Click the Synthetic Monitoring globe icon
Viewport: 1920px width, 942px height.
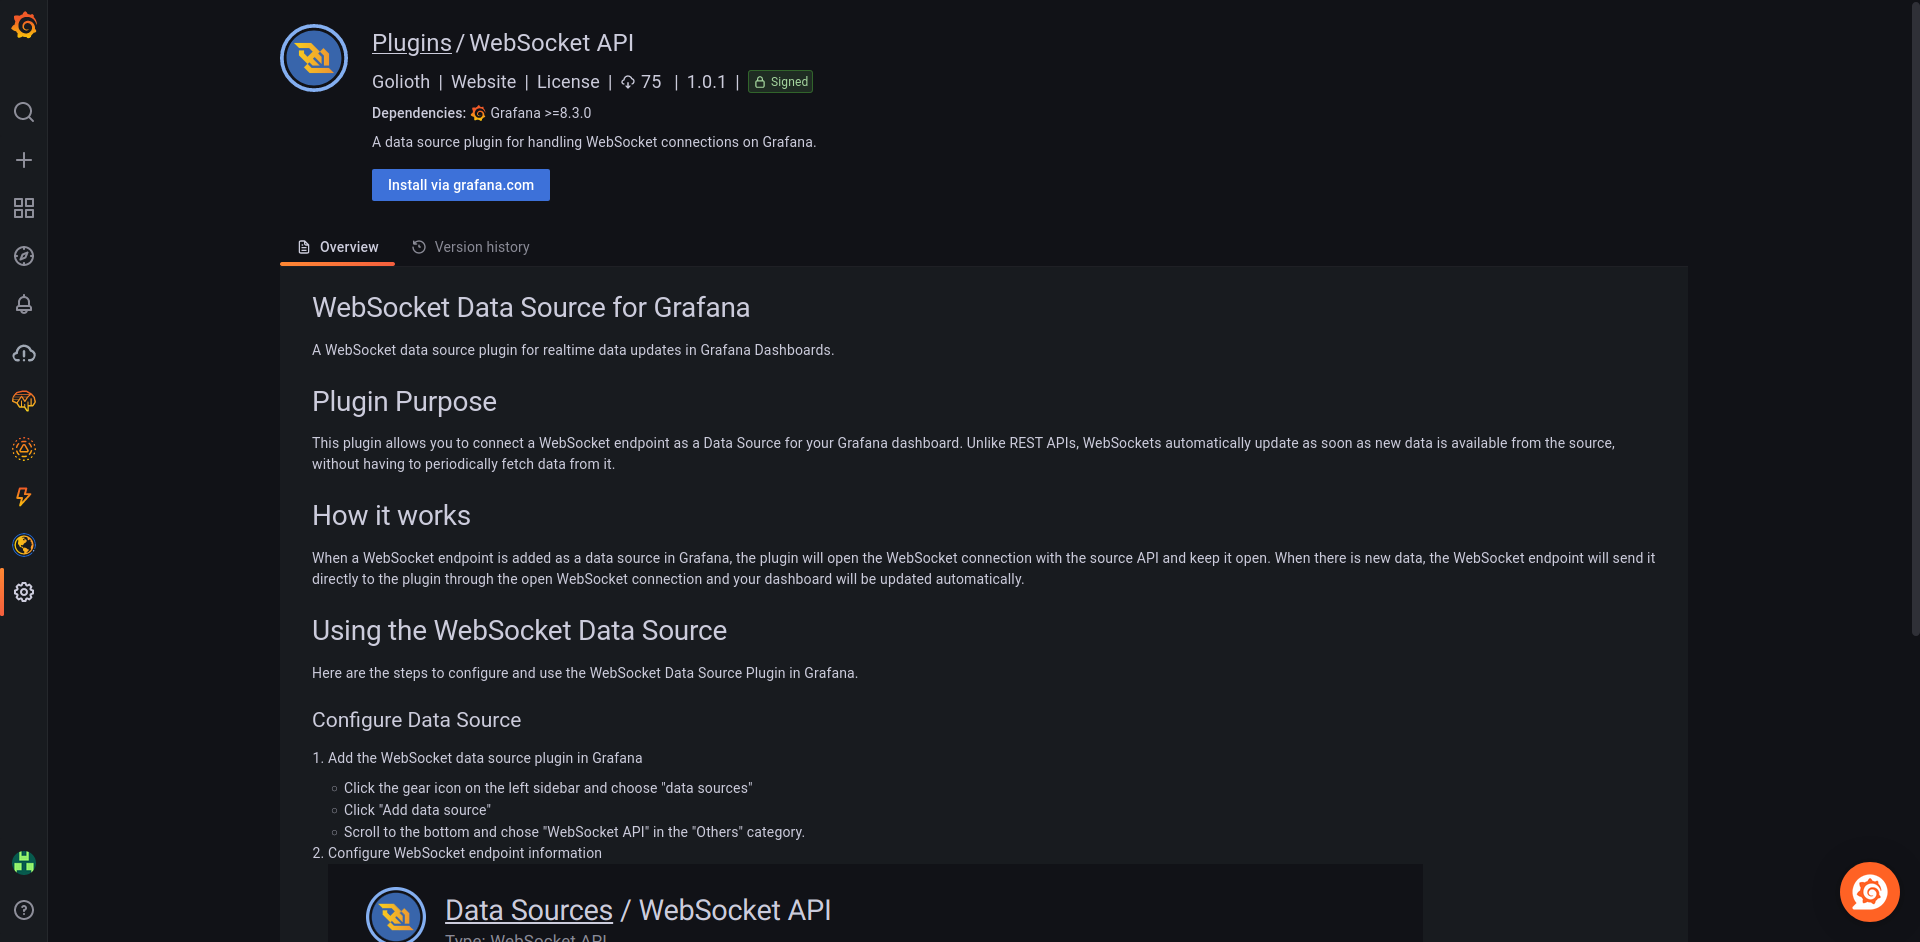click(24, 545)
